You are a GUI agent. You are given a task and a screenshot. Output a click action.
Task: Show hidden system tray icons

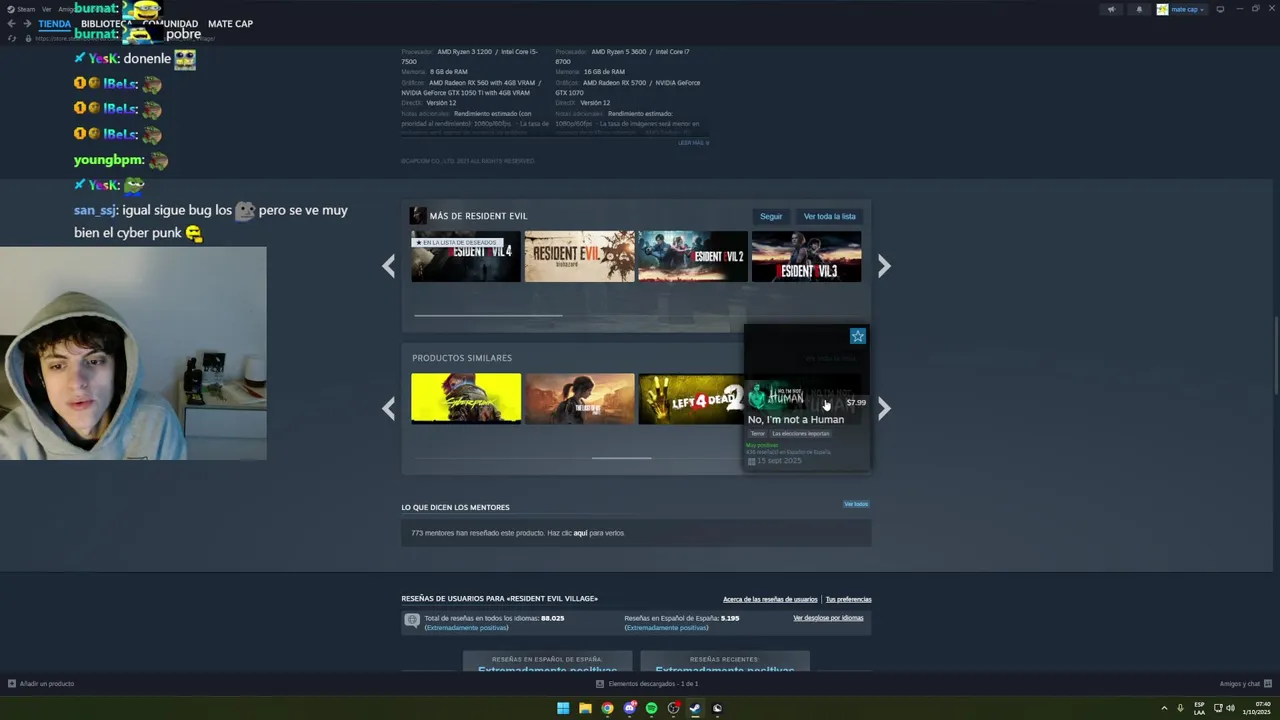point(1164,708)
